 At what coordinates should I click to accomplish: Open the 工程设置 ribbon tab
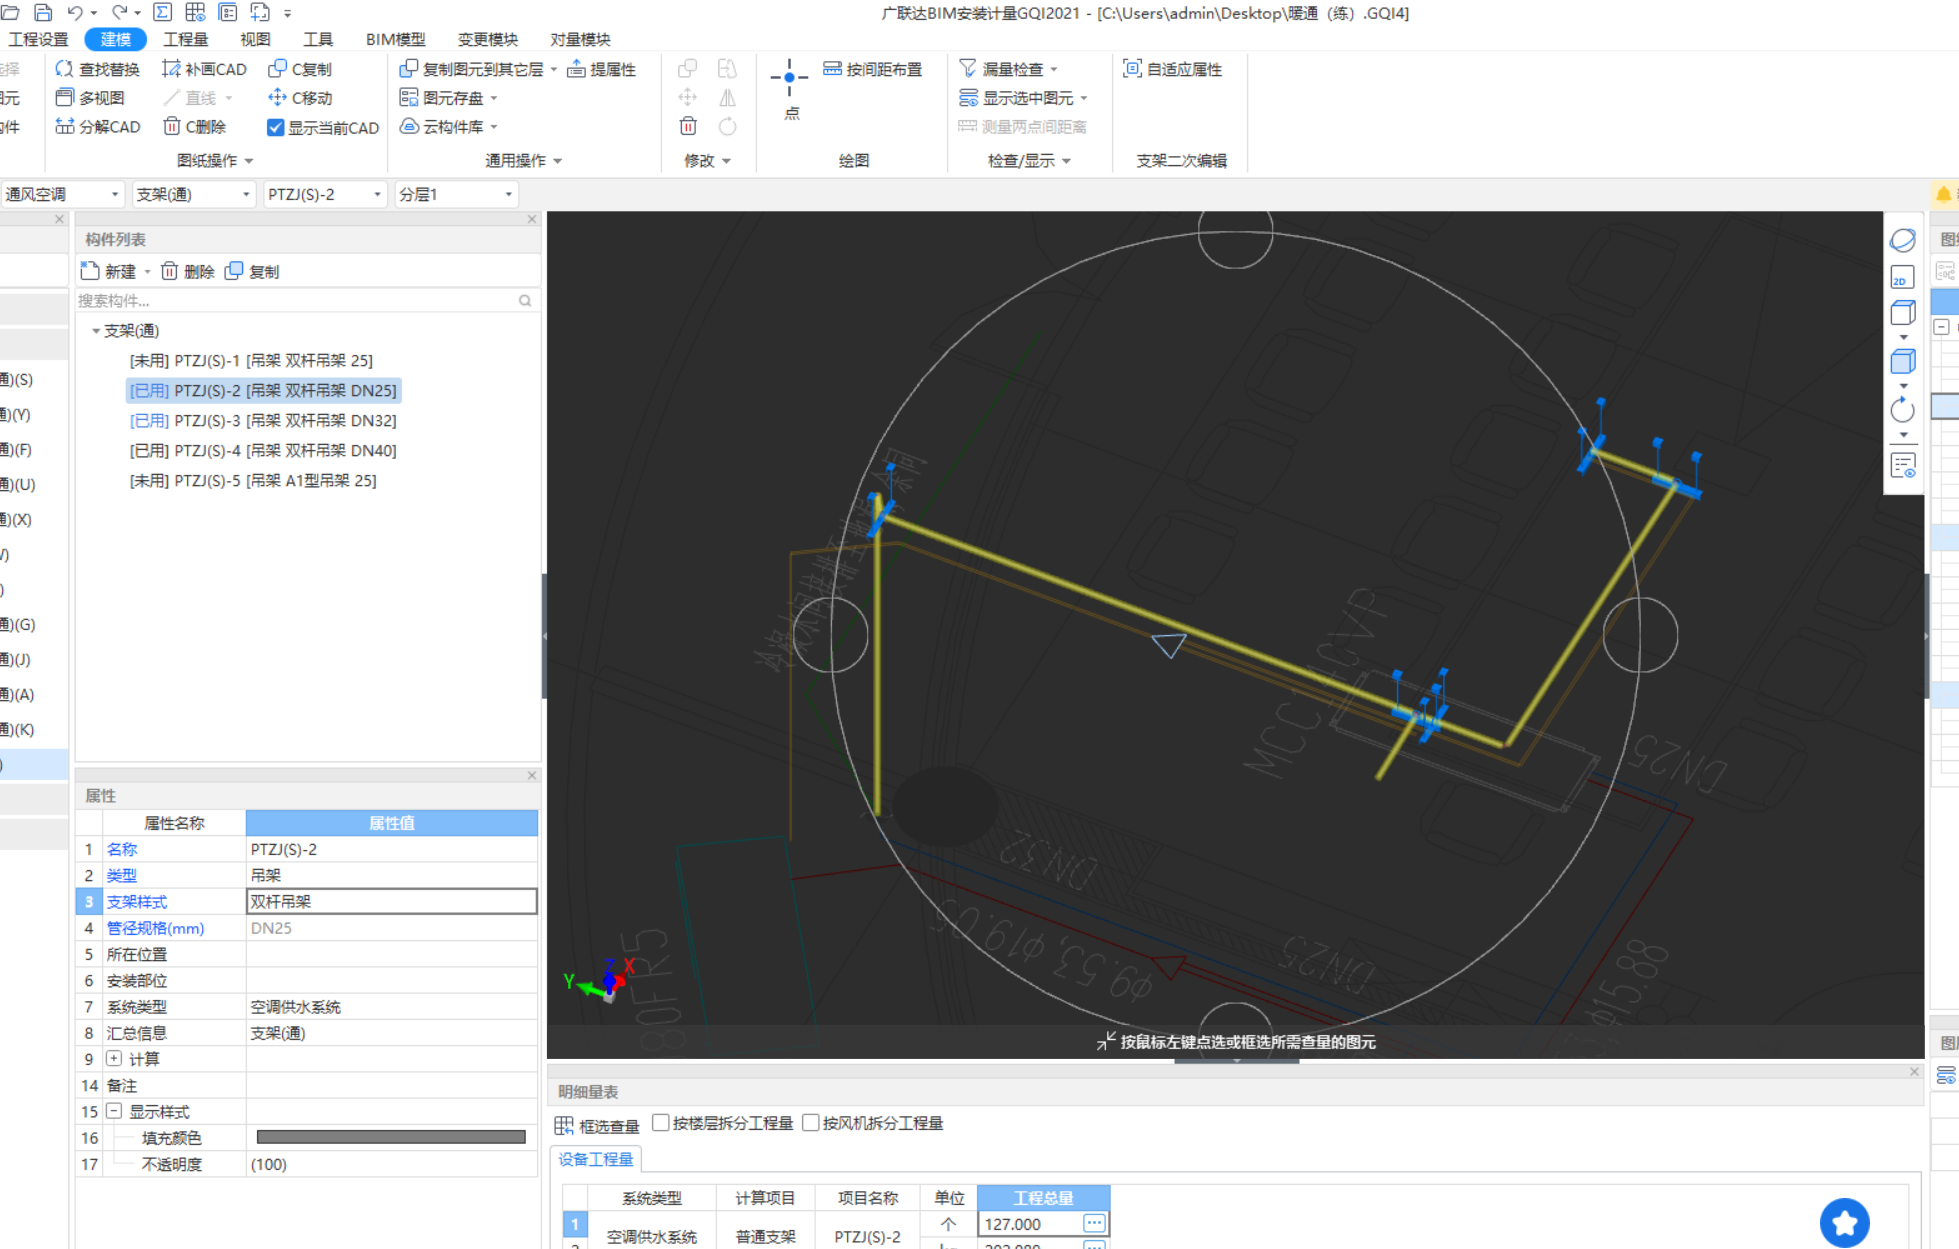pos(38,39)
